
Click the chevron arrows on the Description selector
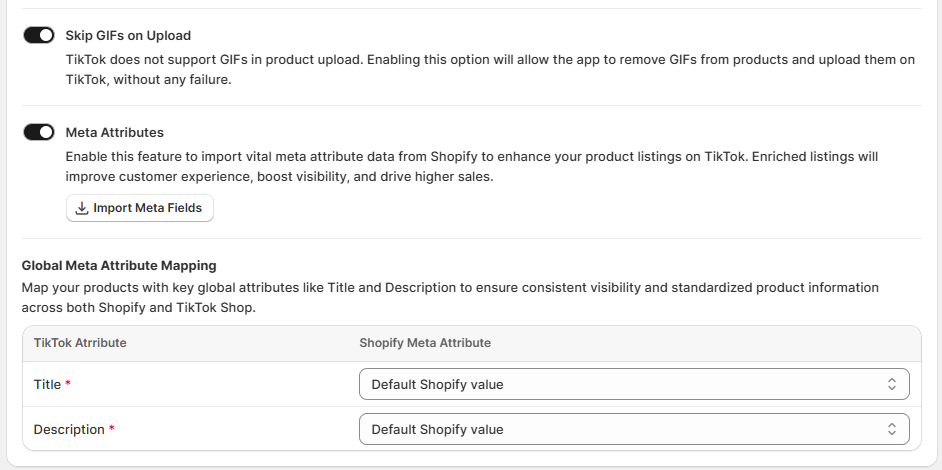click(892, 429)
